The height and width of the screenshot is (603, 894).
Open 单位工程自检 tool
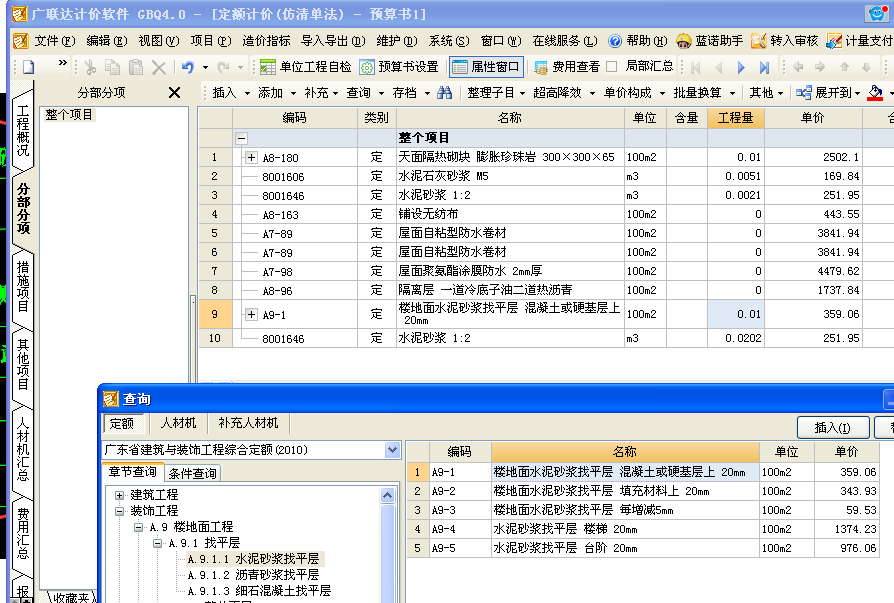305,67
